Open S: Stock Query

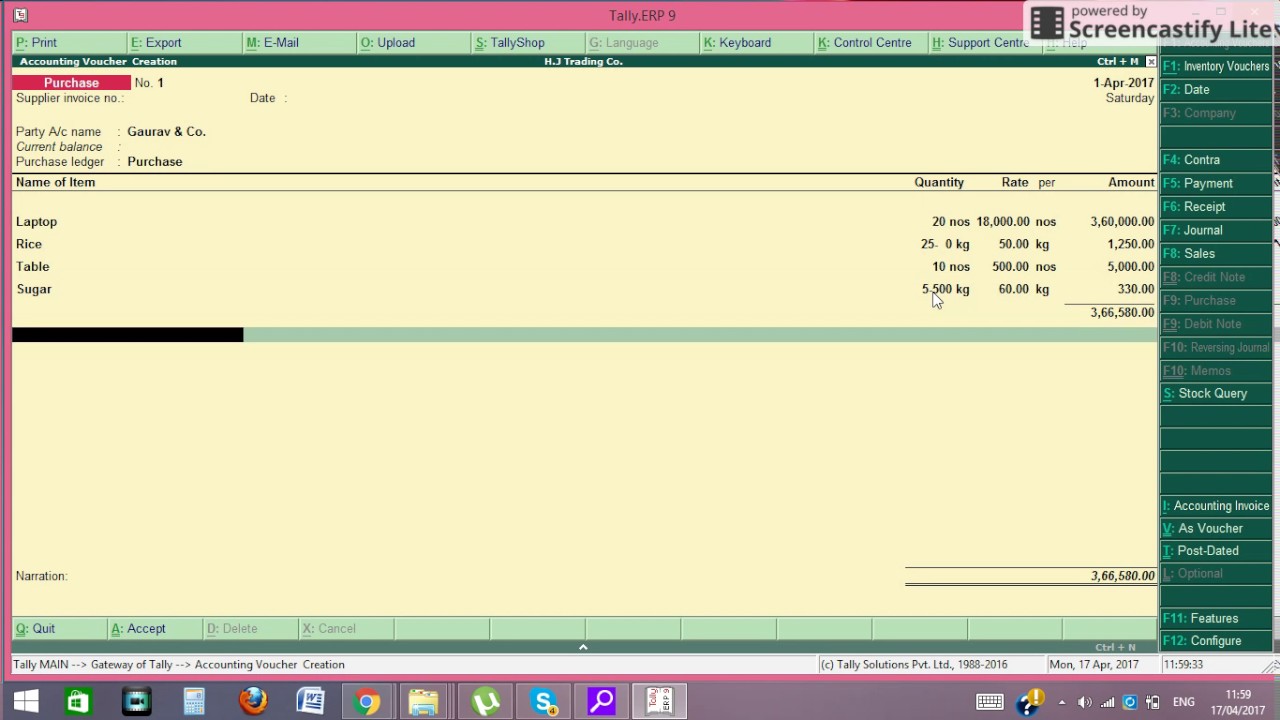tap(1216, 394)
